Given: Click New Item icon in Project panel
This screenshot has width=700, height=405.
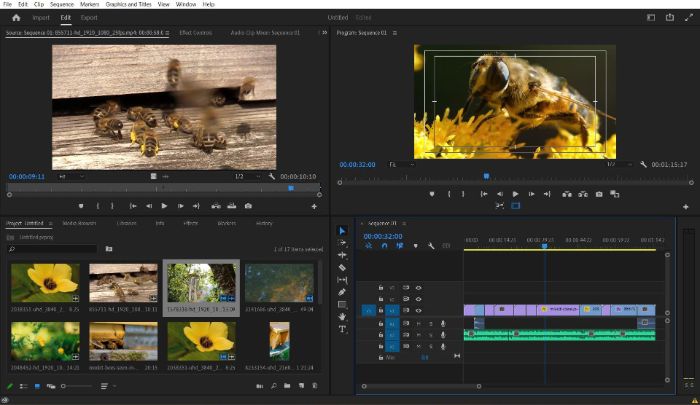Looking at the screenshot, I should 301,386.
